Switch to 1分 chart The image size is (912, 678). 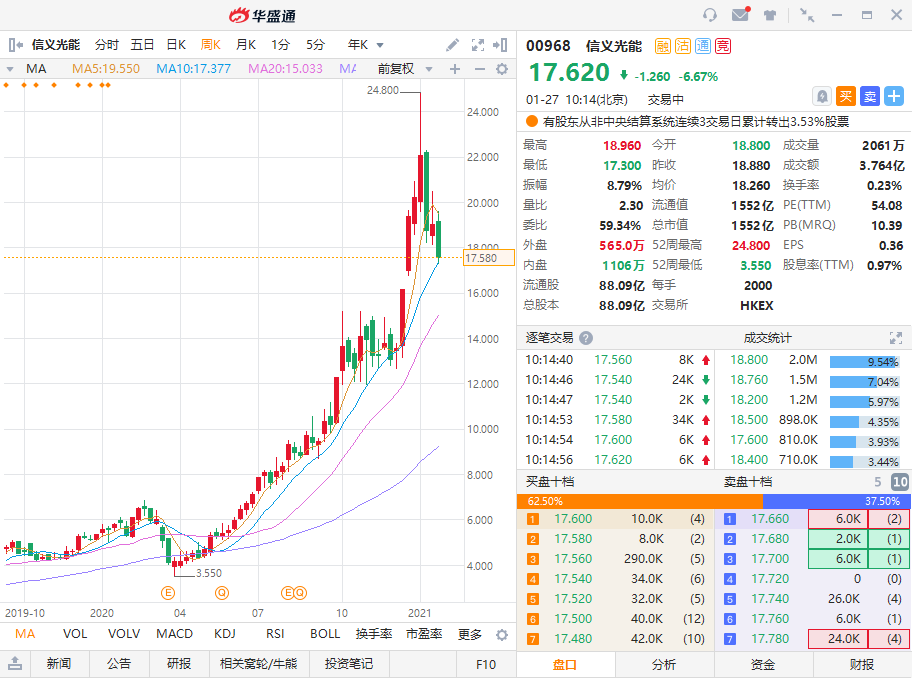(280, 45)
